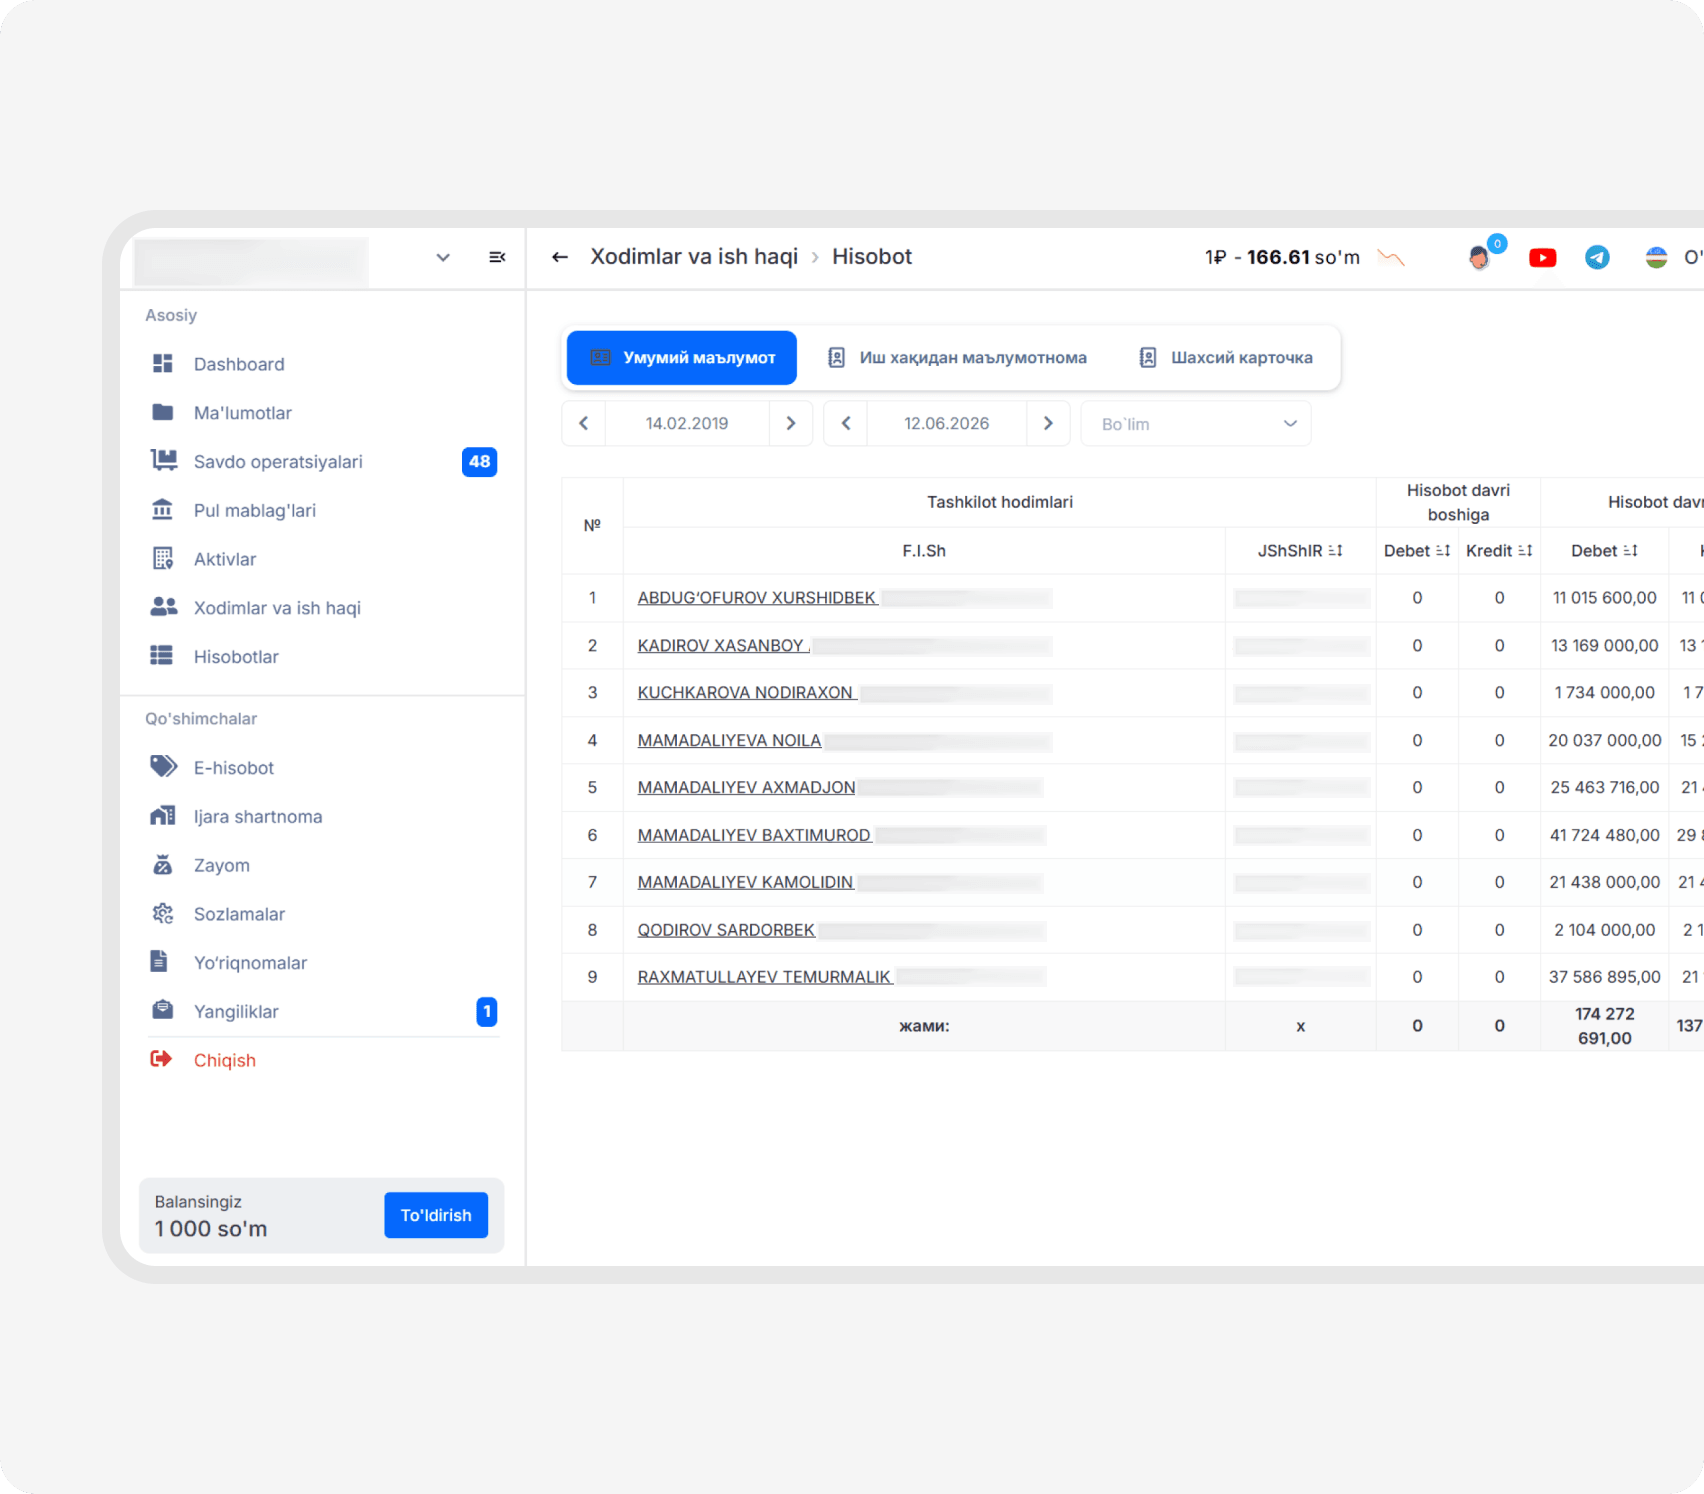This screenshot has height=1494, width=1704.
Task: Open Savdo operatsiyalari cart icon
Action: [x=163, y=461]
